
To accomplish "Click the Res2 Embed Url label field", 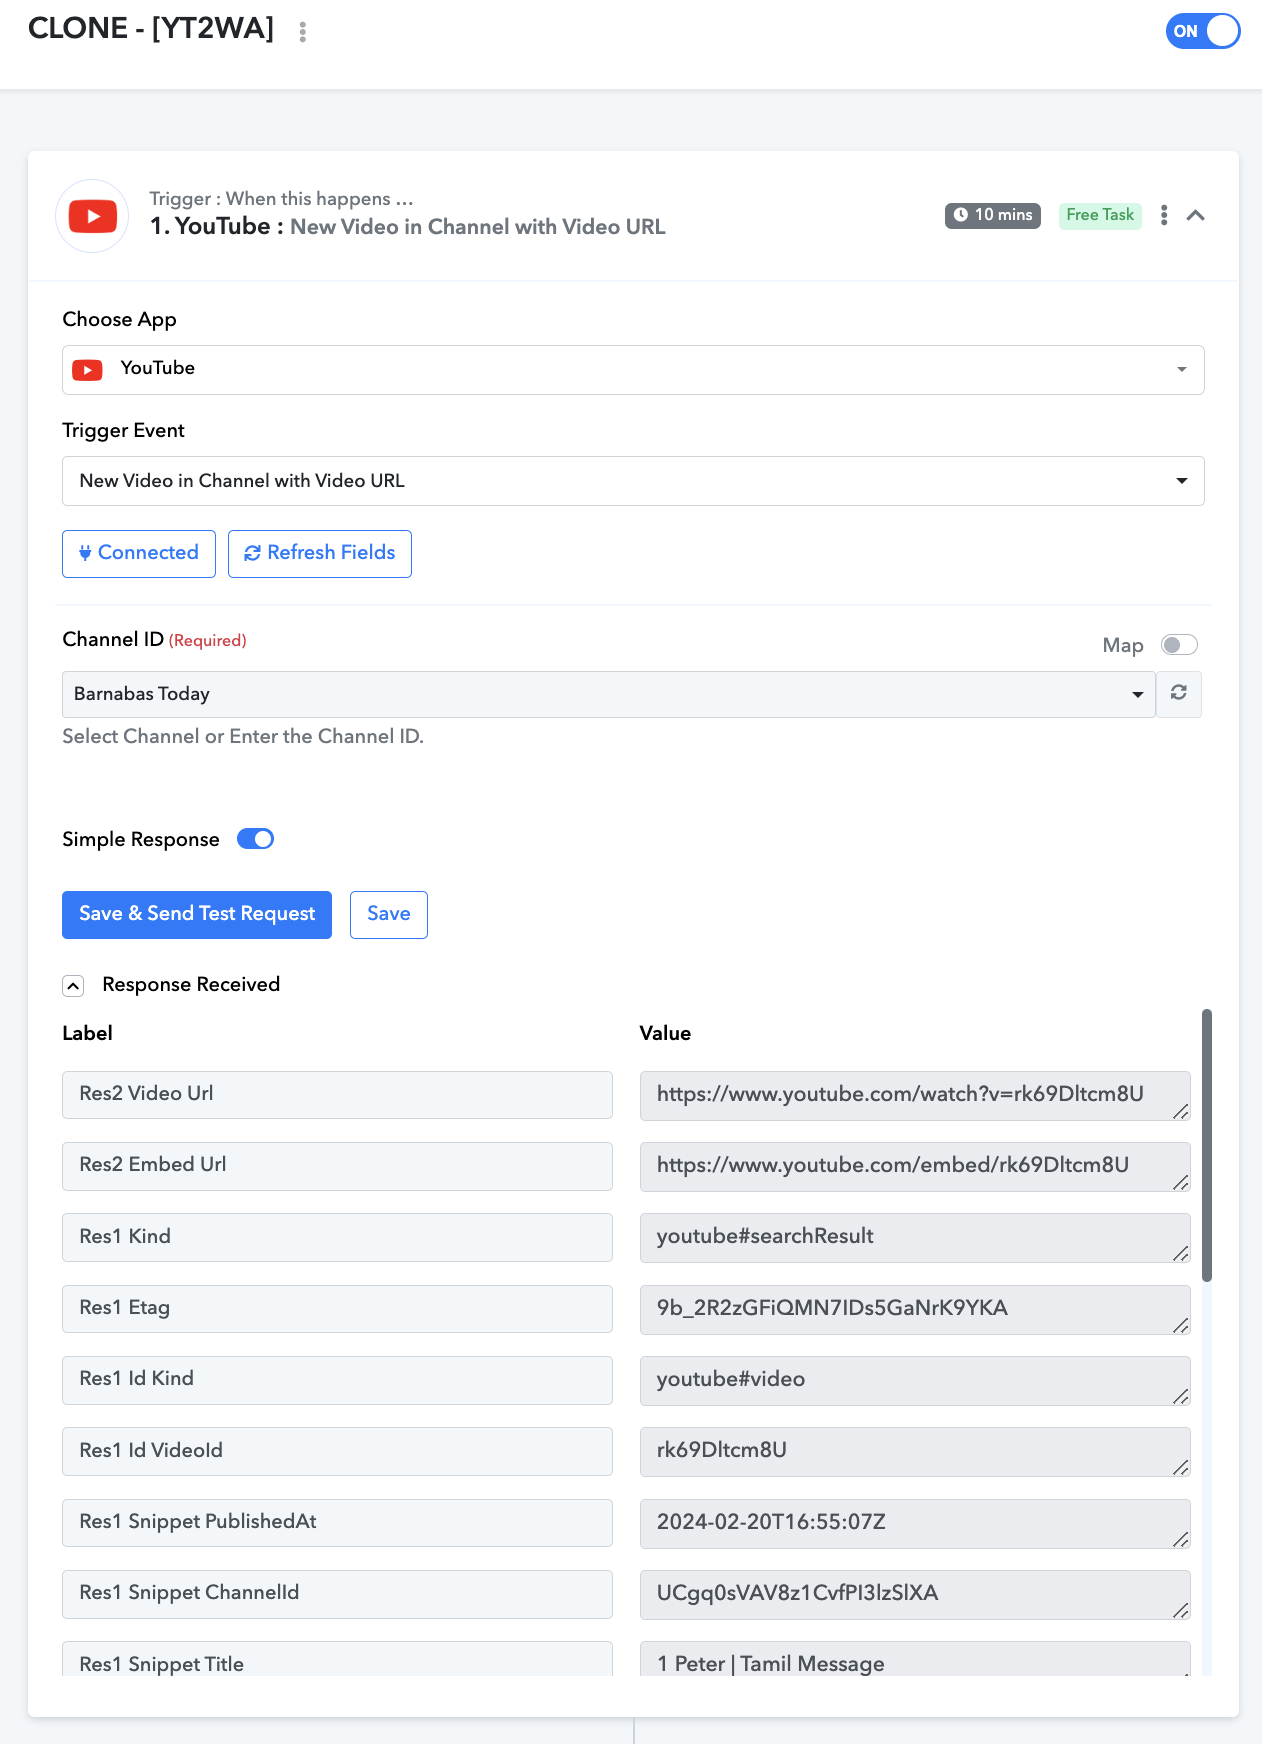I will (x=337, y=1166).
